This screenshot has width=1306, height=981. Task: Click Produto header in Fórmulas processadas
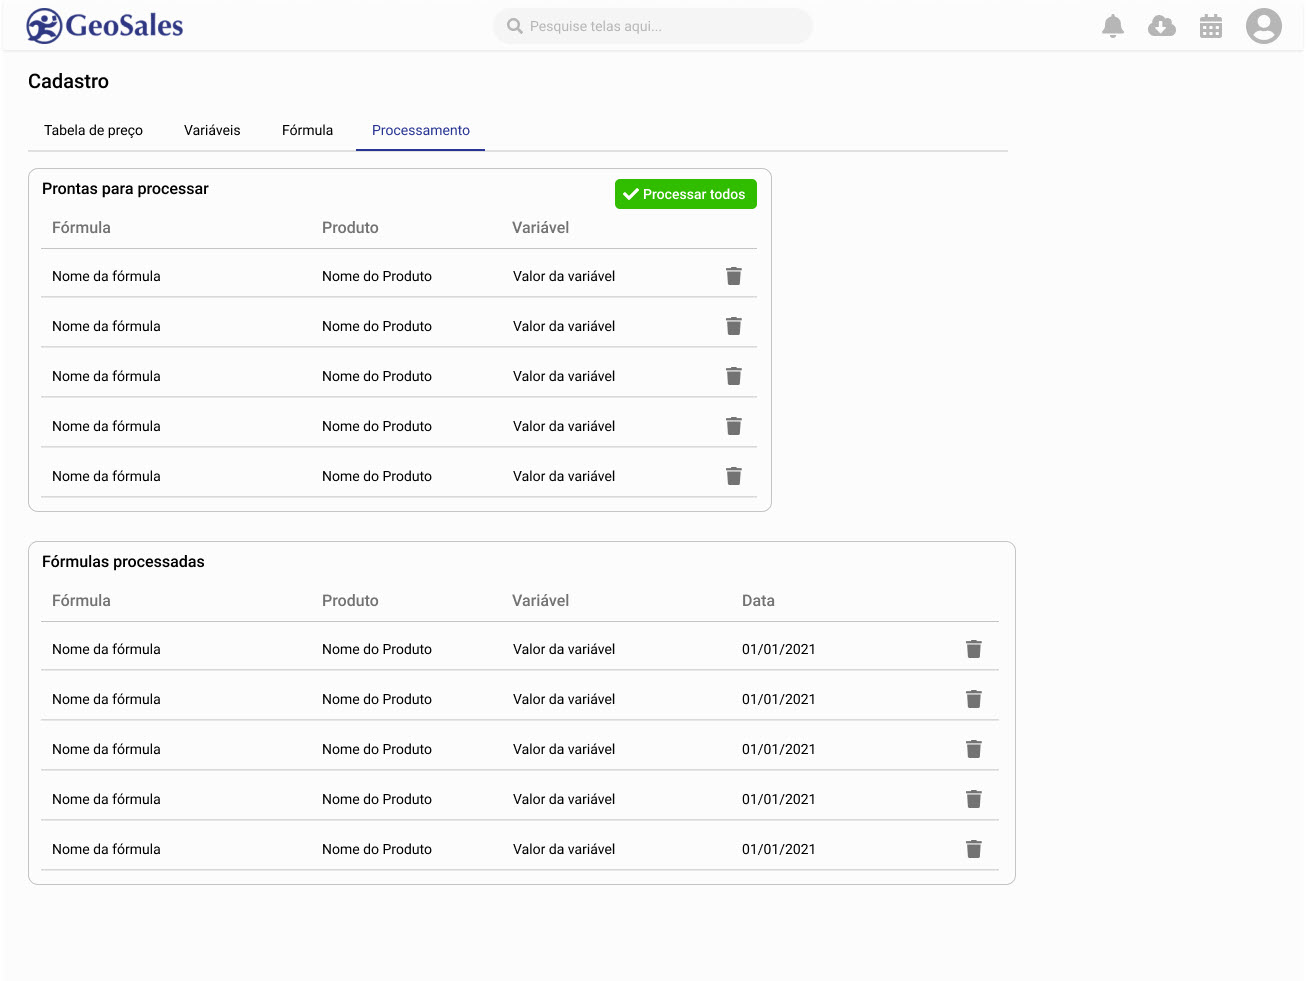tap(350, 601)
